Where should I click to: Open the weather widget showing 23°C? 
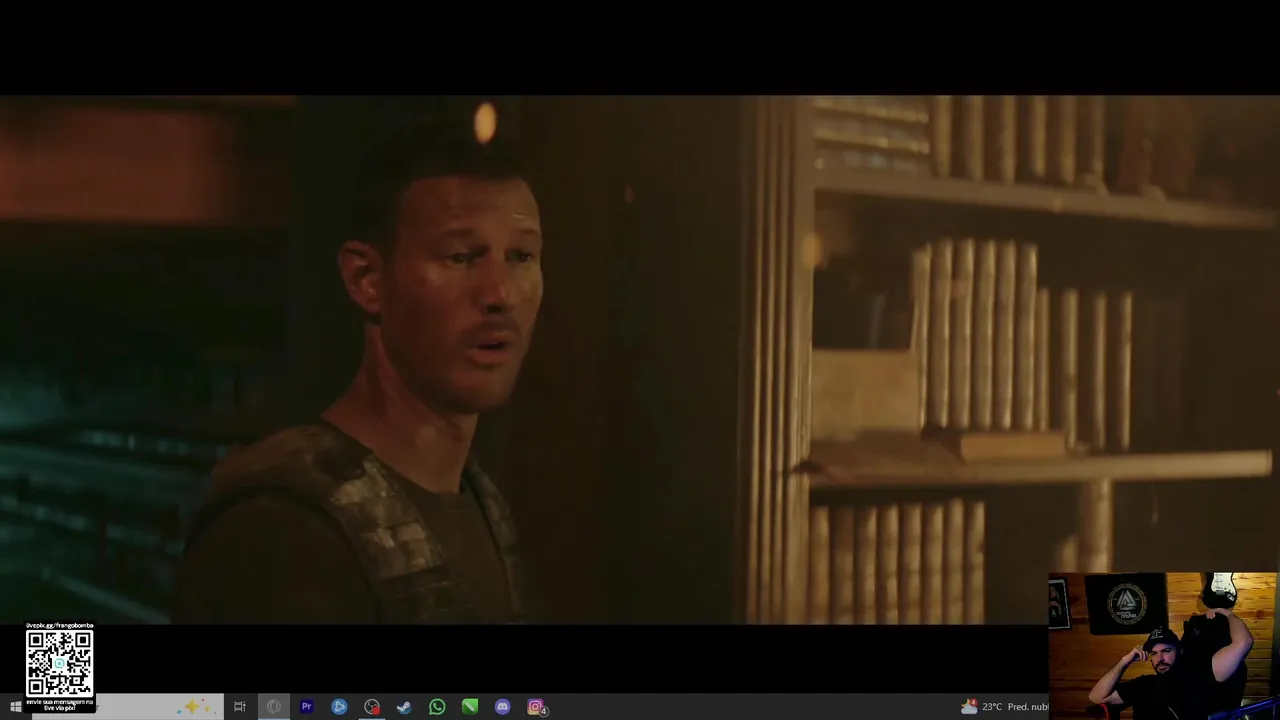click(x=1005, y=707)
